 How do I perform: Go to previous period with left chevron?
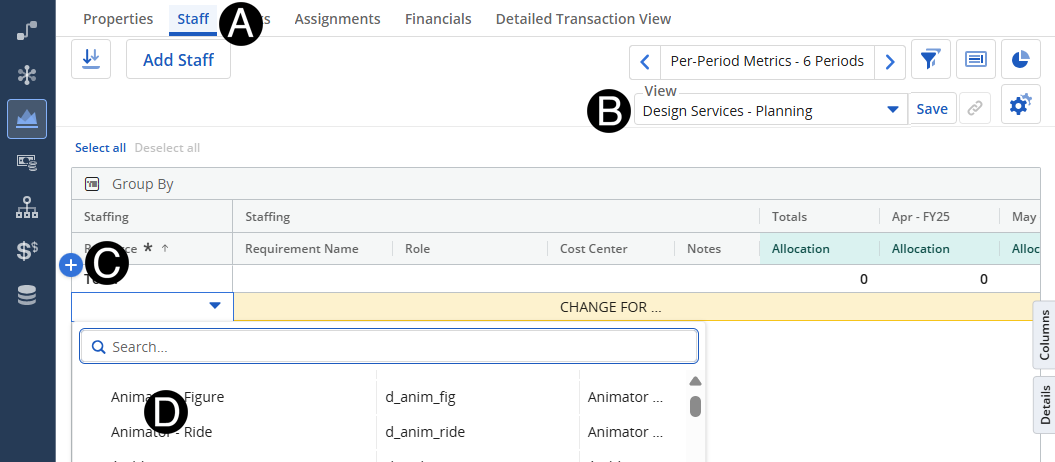point(645,61)
